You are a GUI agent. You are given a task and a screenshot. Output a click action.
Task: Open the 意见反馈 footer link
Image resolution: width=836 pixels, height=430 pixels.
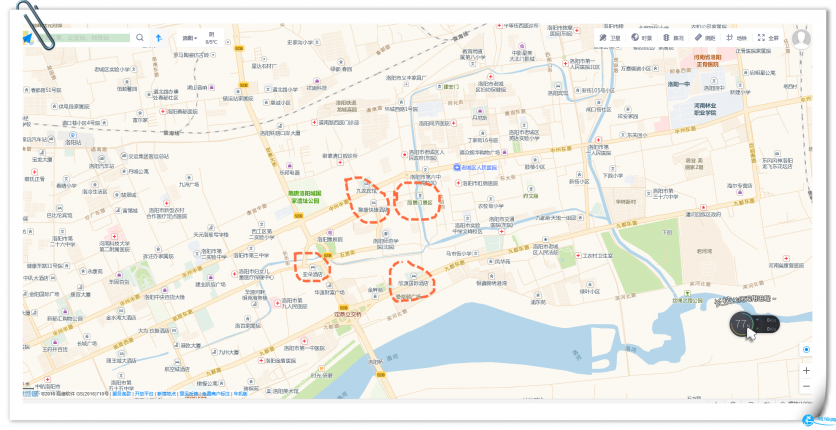[188, 394]
